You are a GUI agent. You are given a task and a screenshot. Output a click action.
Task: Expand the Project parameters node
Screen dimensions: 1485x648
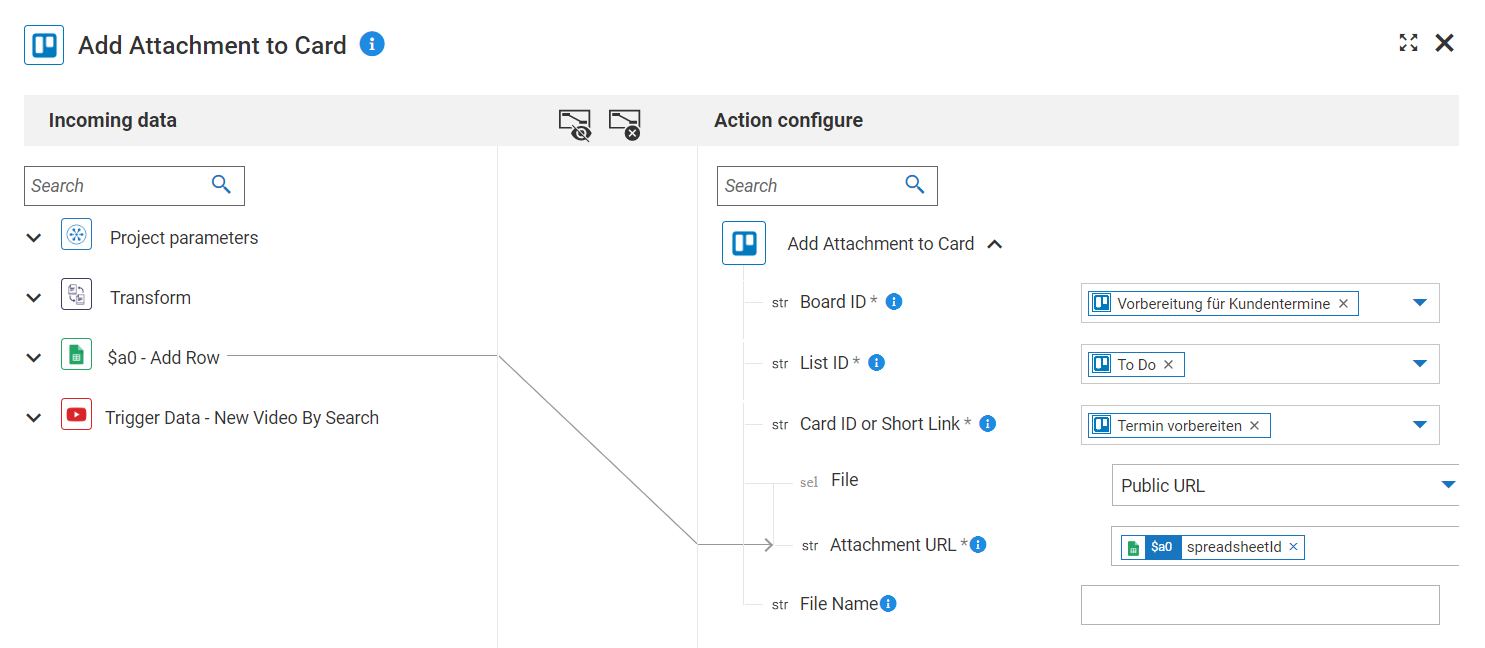coord(34,238)
